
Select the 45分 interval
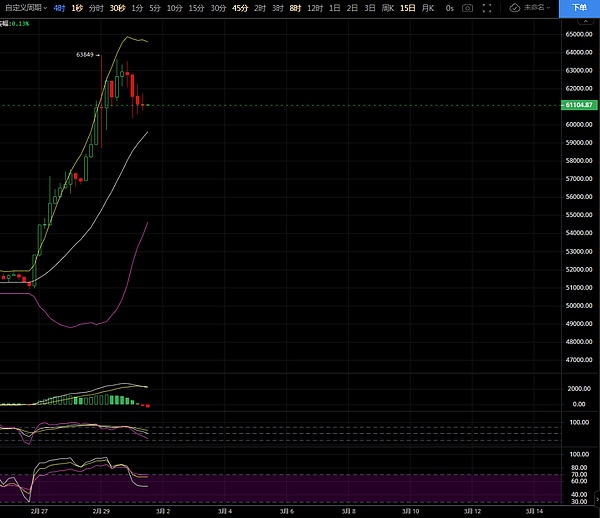(240, 7)
